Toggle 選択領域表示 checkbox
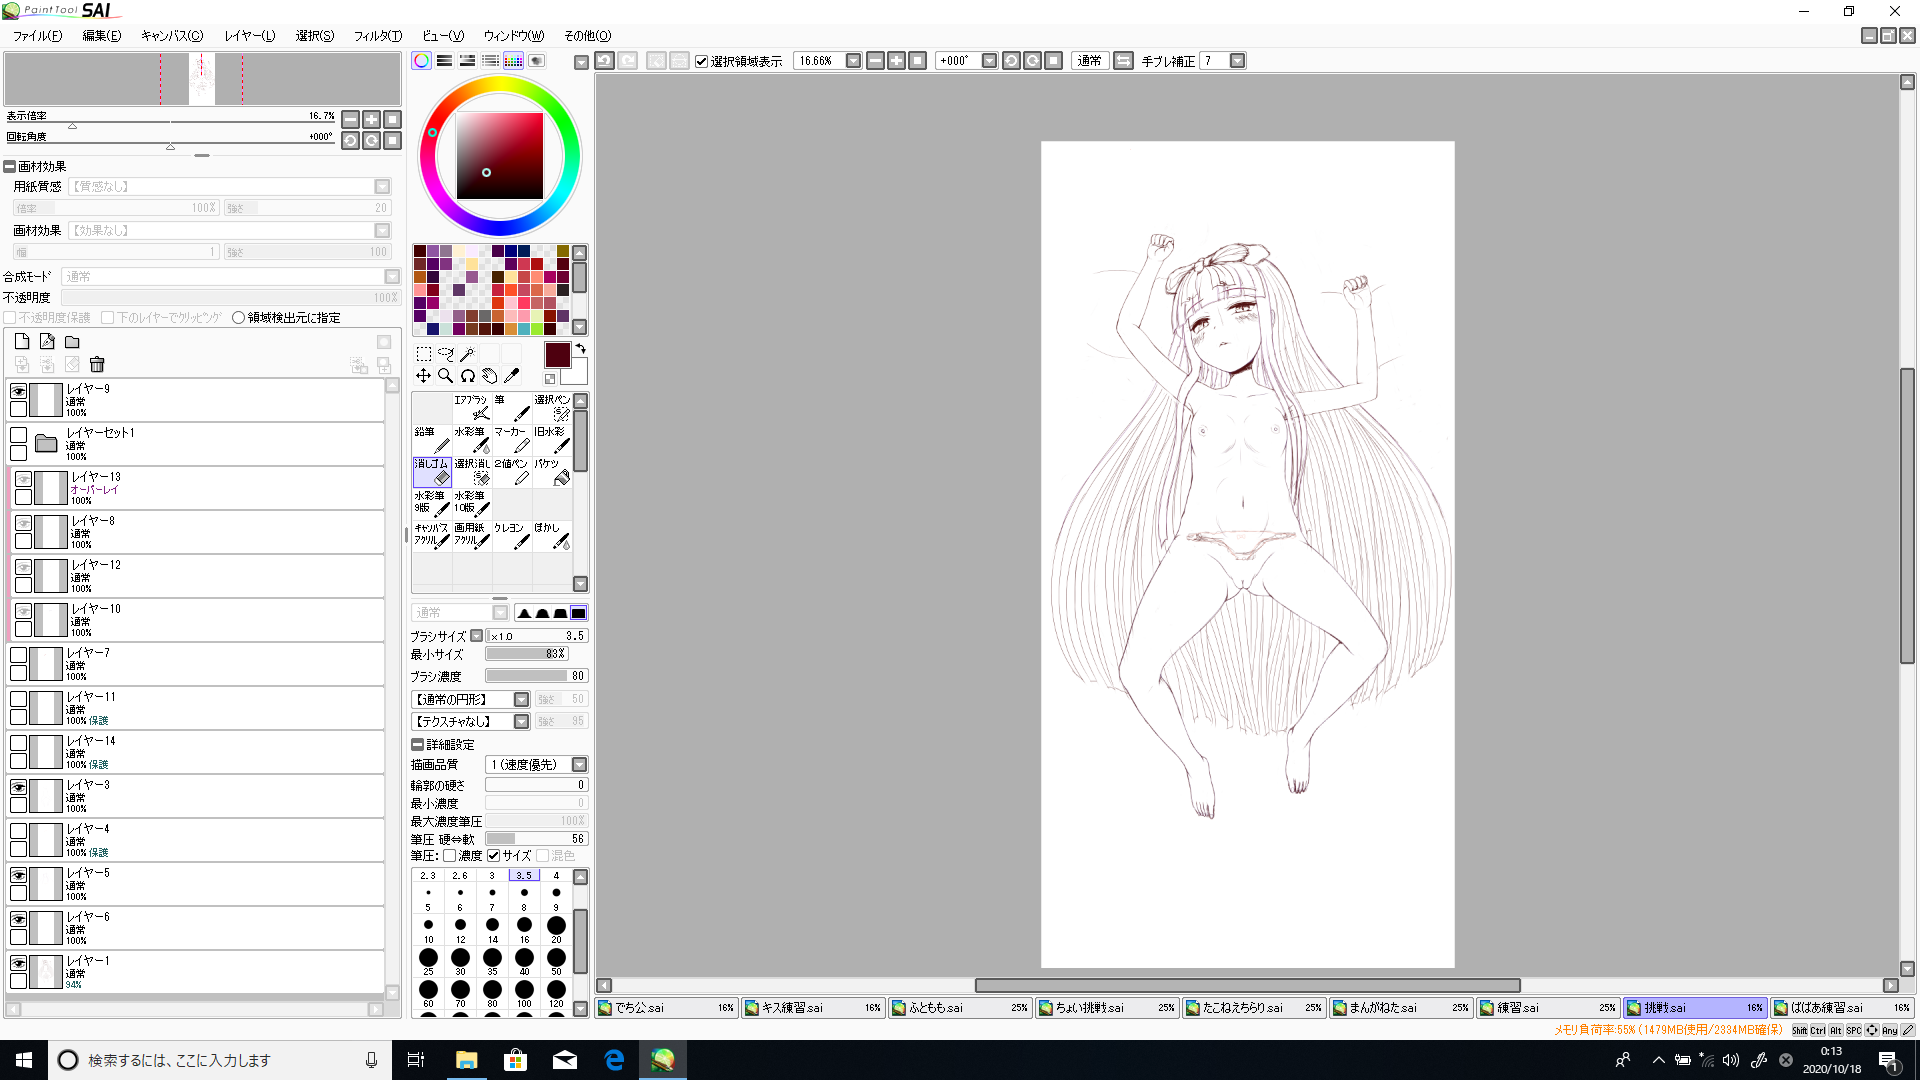The image size is (1920, 1080). pyautogui.click(x=702, y=61)
